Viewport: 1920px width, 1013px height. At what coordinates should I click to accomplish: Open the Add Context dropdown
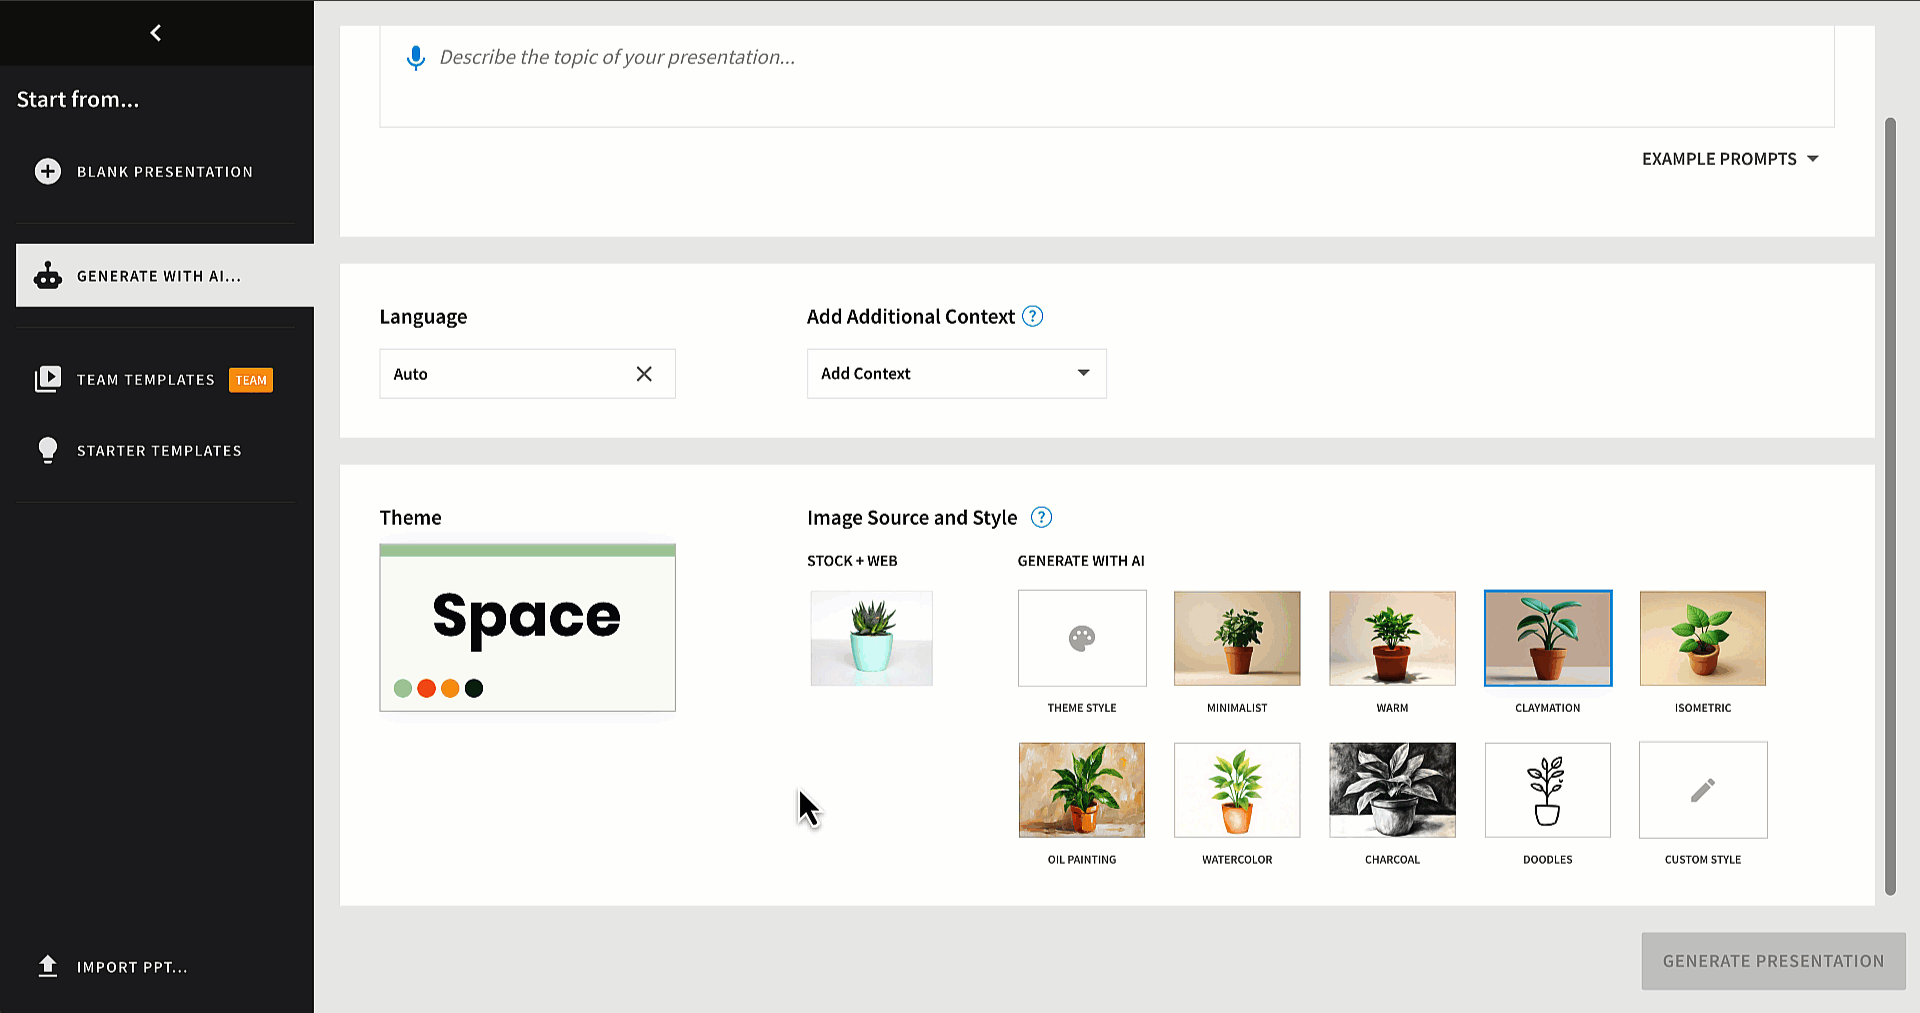[956, 374]
